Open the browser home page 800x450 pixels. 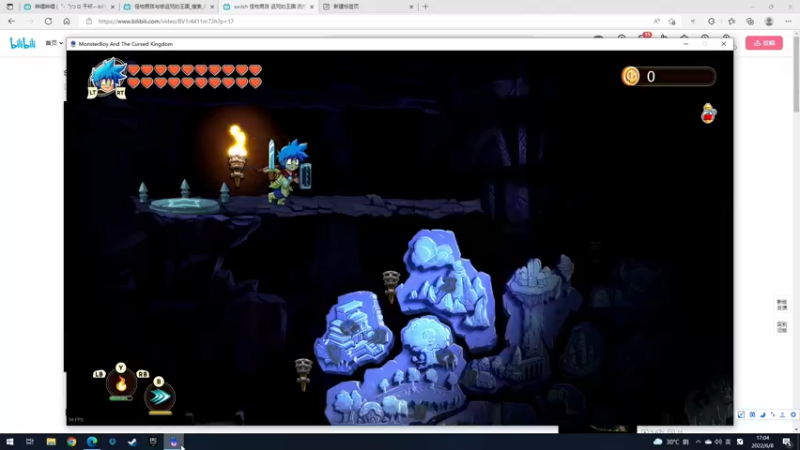(66, 21)
